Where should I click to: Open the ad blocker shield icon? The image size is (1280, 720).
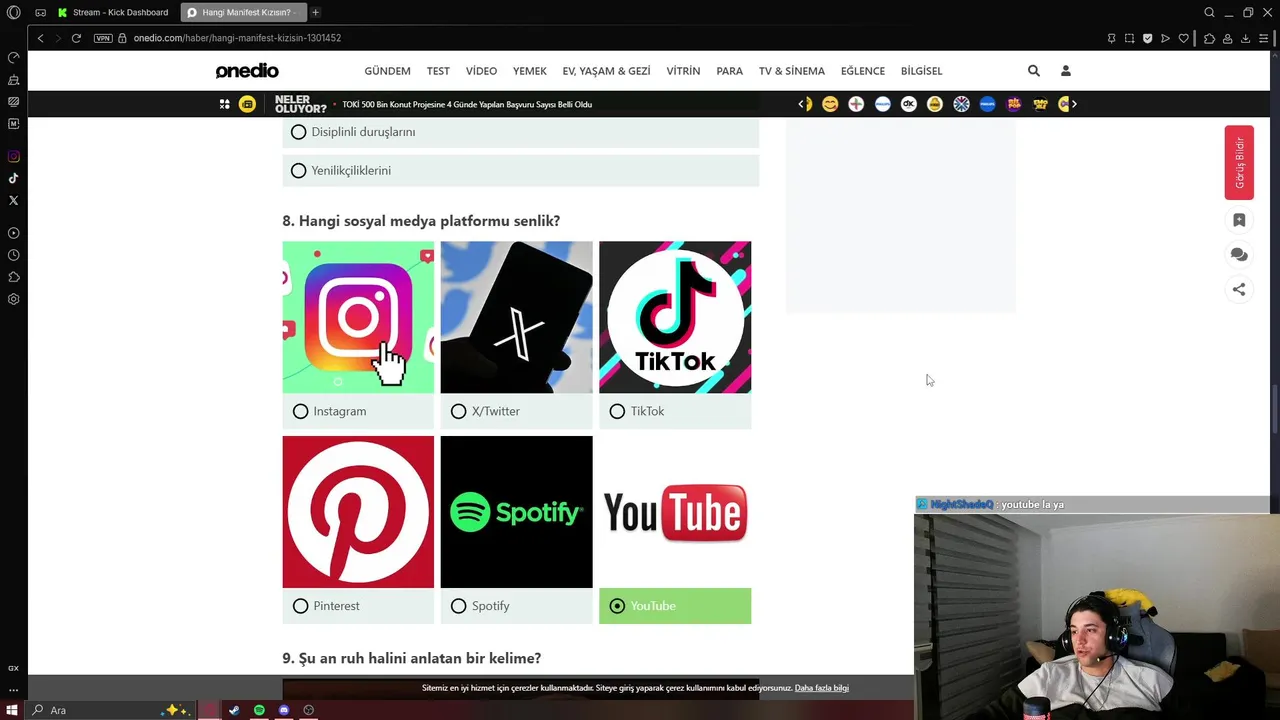pyautogui.click(x=1147, y=38)
